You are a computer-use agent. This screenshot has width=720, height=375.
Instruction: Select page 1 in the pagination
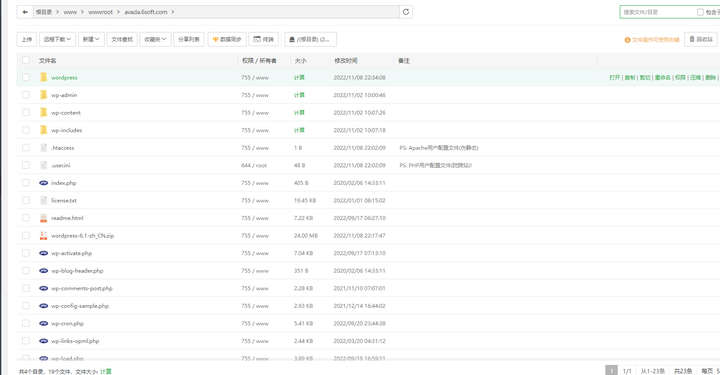click(611, 370)
